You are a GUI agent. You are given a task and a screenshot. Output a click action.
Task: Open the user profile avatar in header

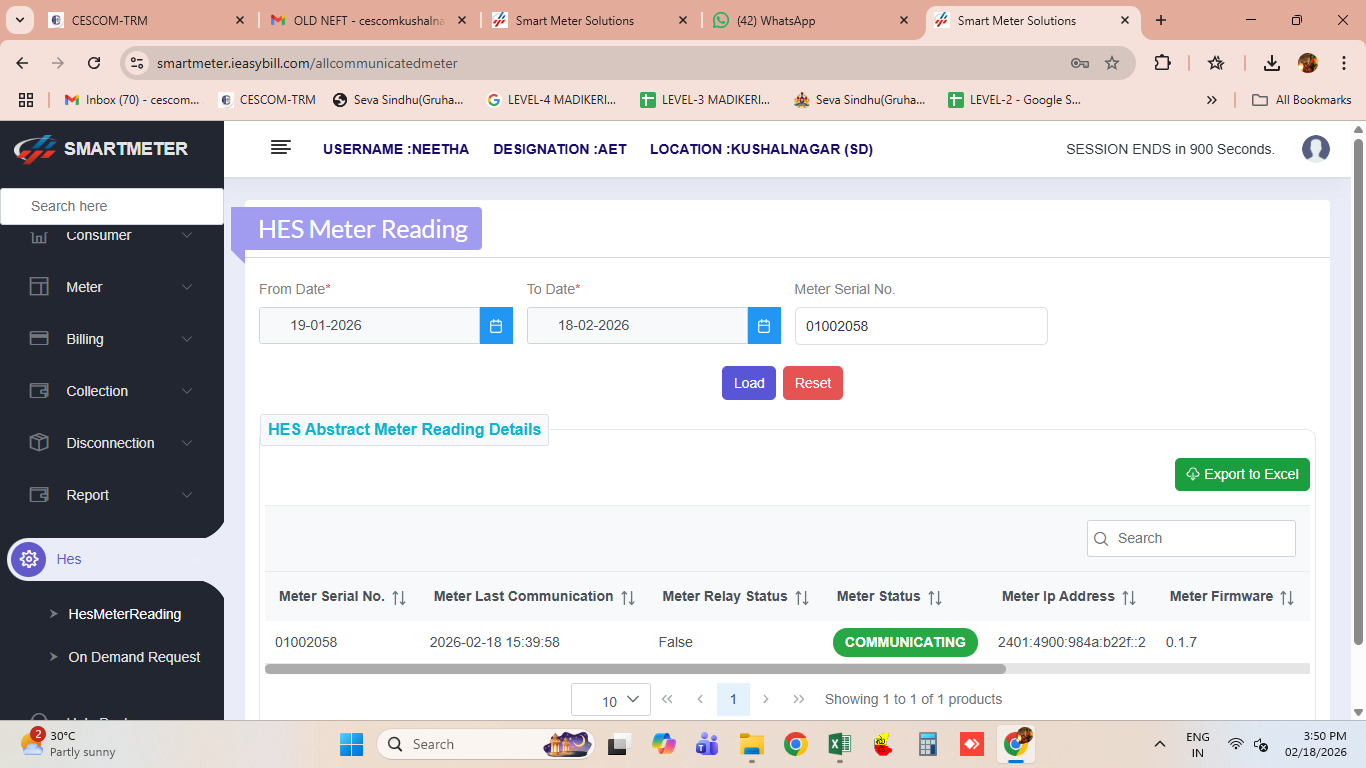1316,149
